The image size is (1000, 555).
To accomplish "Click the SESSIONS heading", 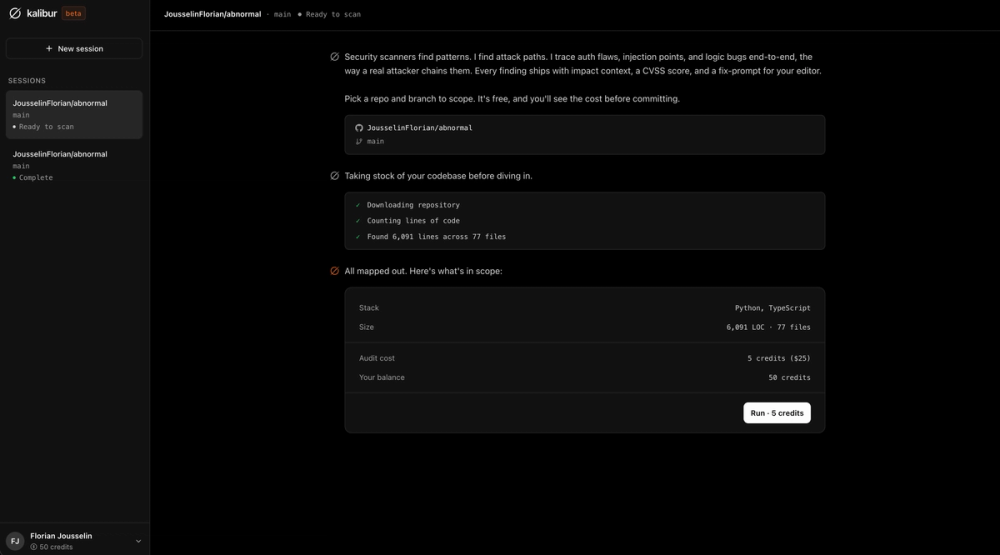I will [x=27, y=81].
